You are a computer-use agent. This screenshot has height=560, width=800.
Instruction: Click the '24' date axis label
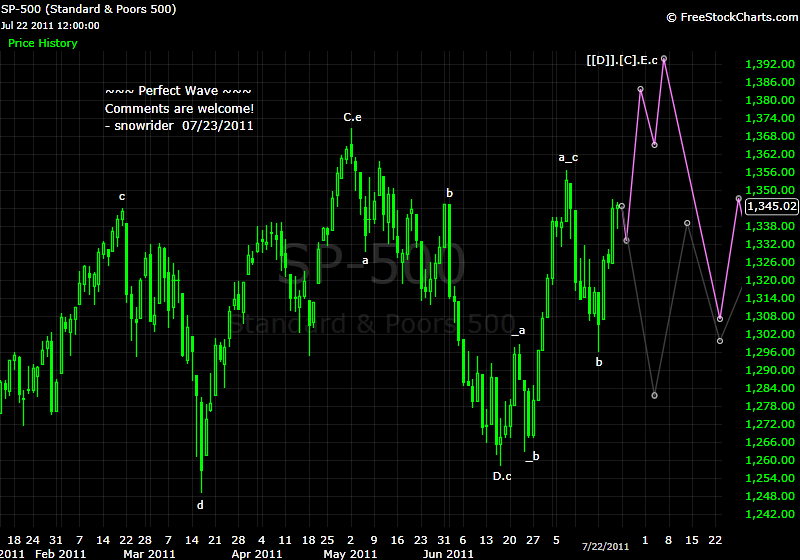[x=33, y=540]
